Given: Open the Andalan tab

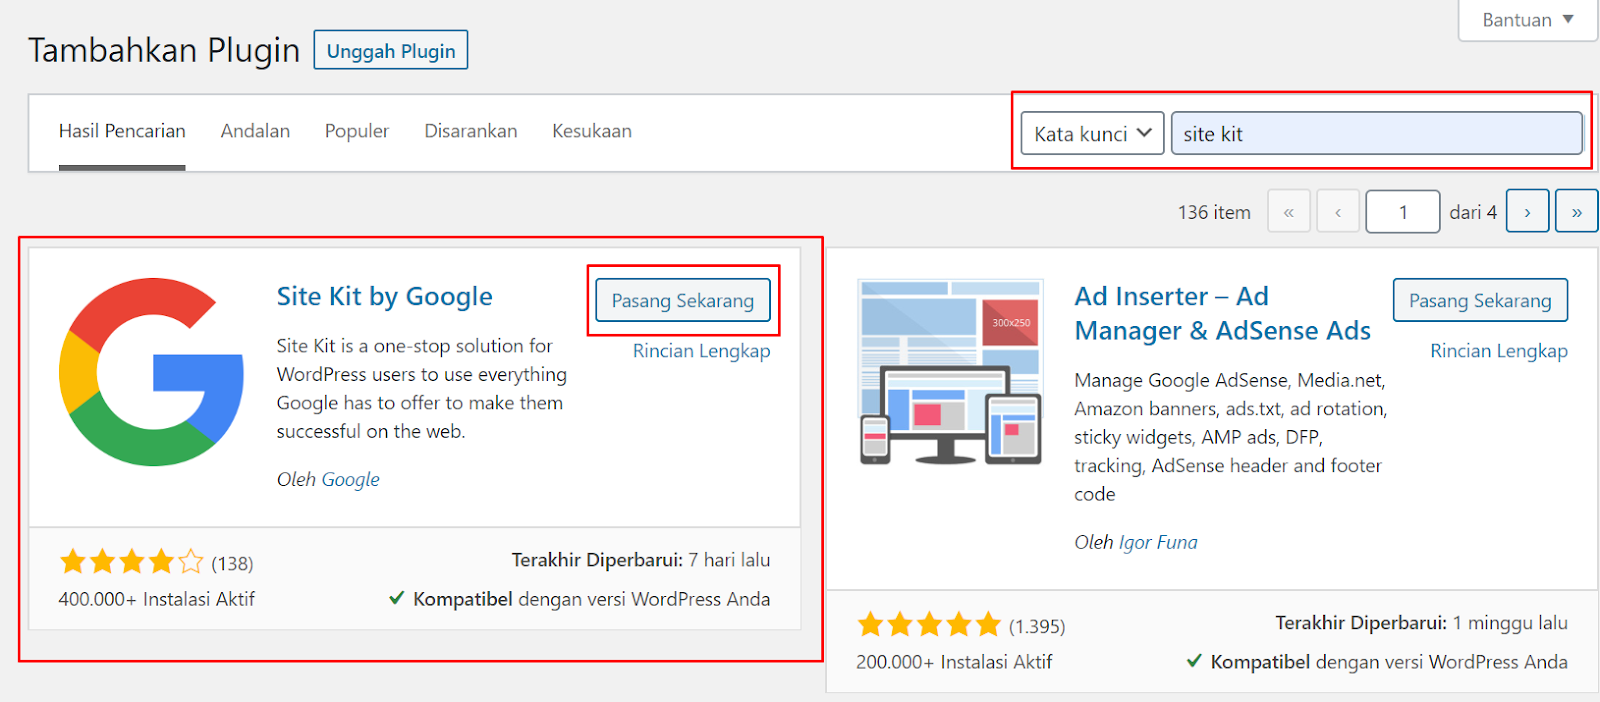Looking at the screenshot, I should [255, 131].
